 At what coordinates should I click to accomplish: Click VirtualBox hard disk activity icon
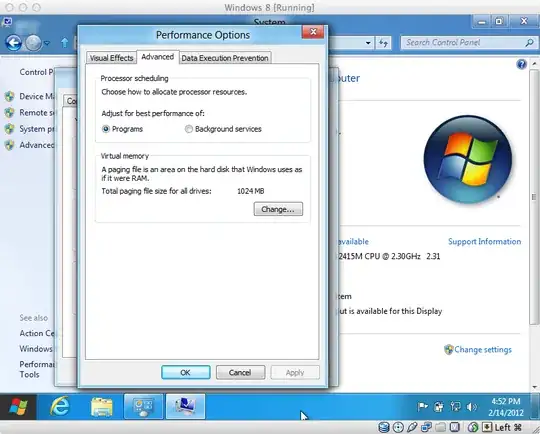point(384,427)
